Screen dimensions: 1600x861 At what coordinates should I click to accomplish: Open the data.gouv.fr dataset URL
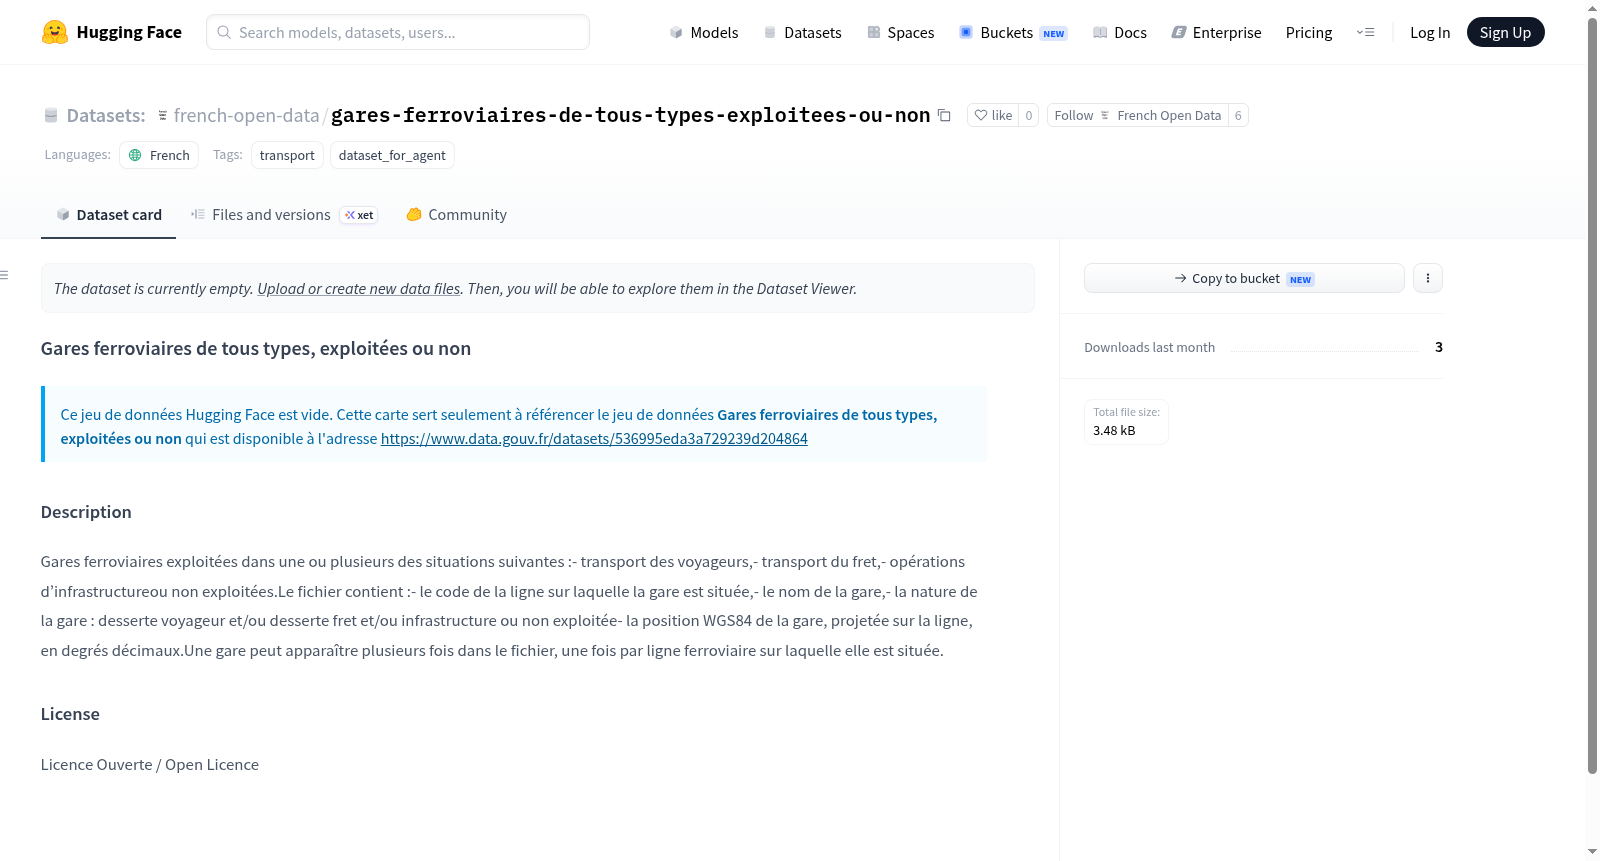594,438
